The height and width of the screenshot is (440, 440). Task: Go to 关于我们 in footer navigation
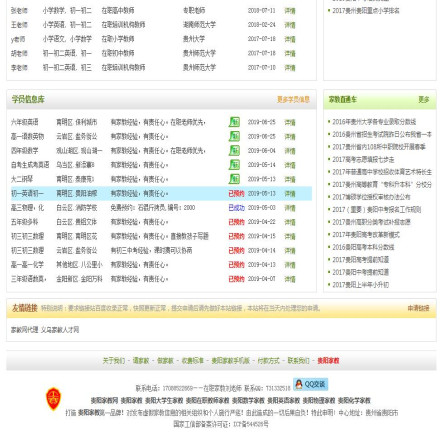coord(114,361)
